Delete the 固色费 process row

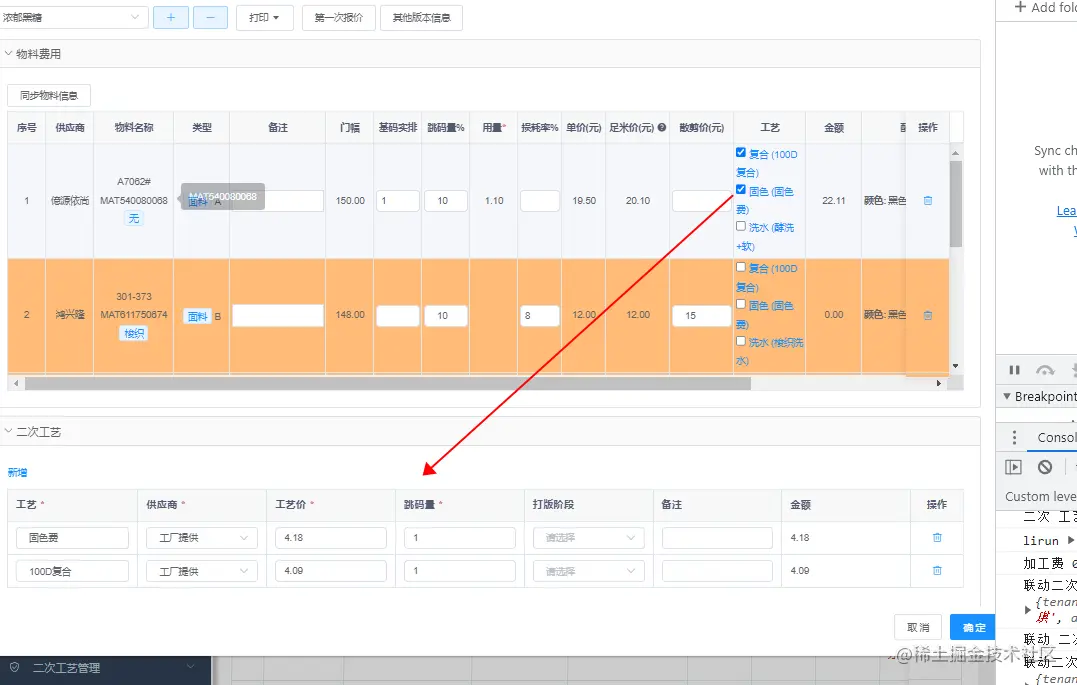coord(937,537)
